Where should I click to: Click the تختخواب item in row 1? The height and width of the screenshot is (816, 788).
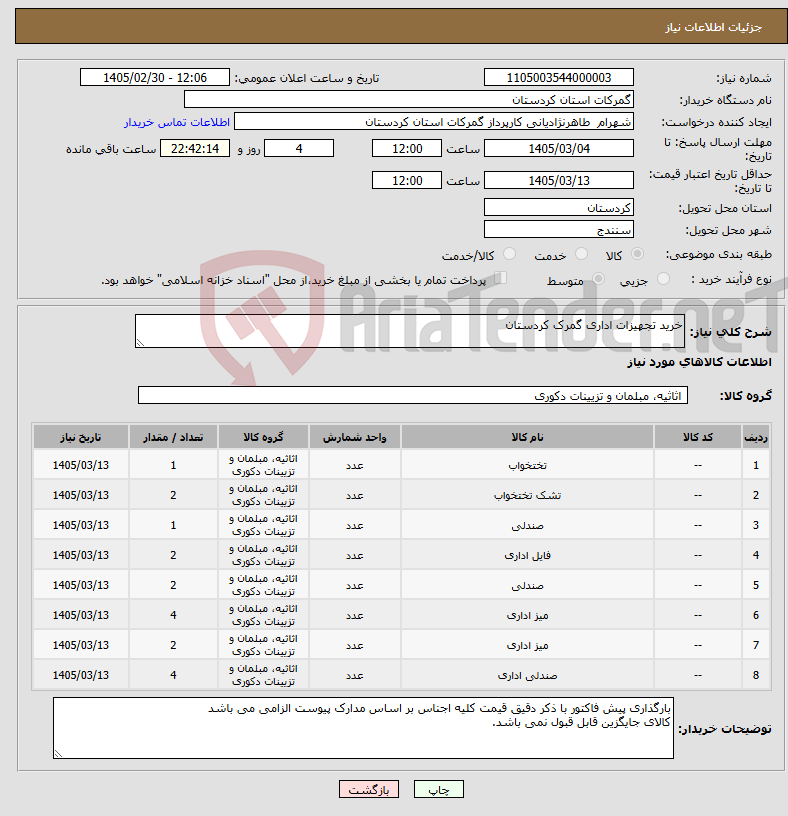click(x=527, y=465)
